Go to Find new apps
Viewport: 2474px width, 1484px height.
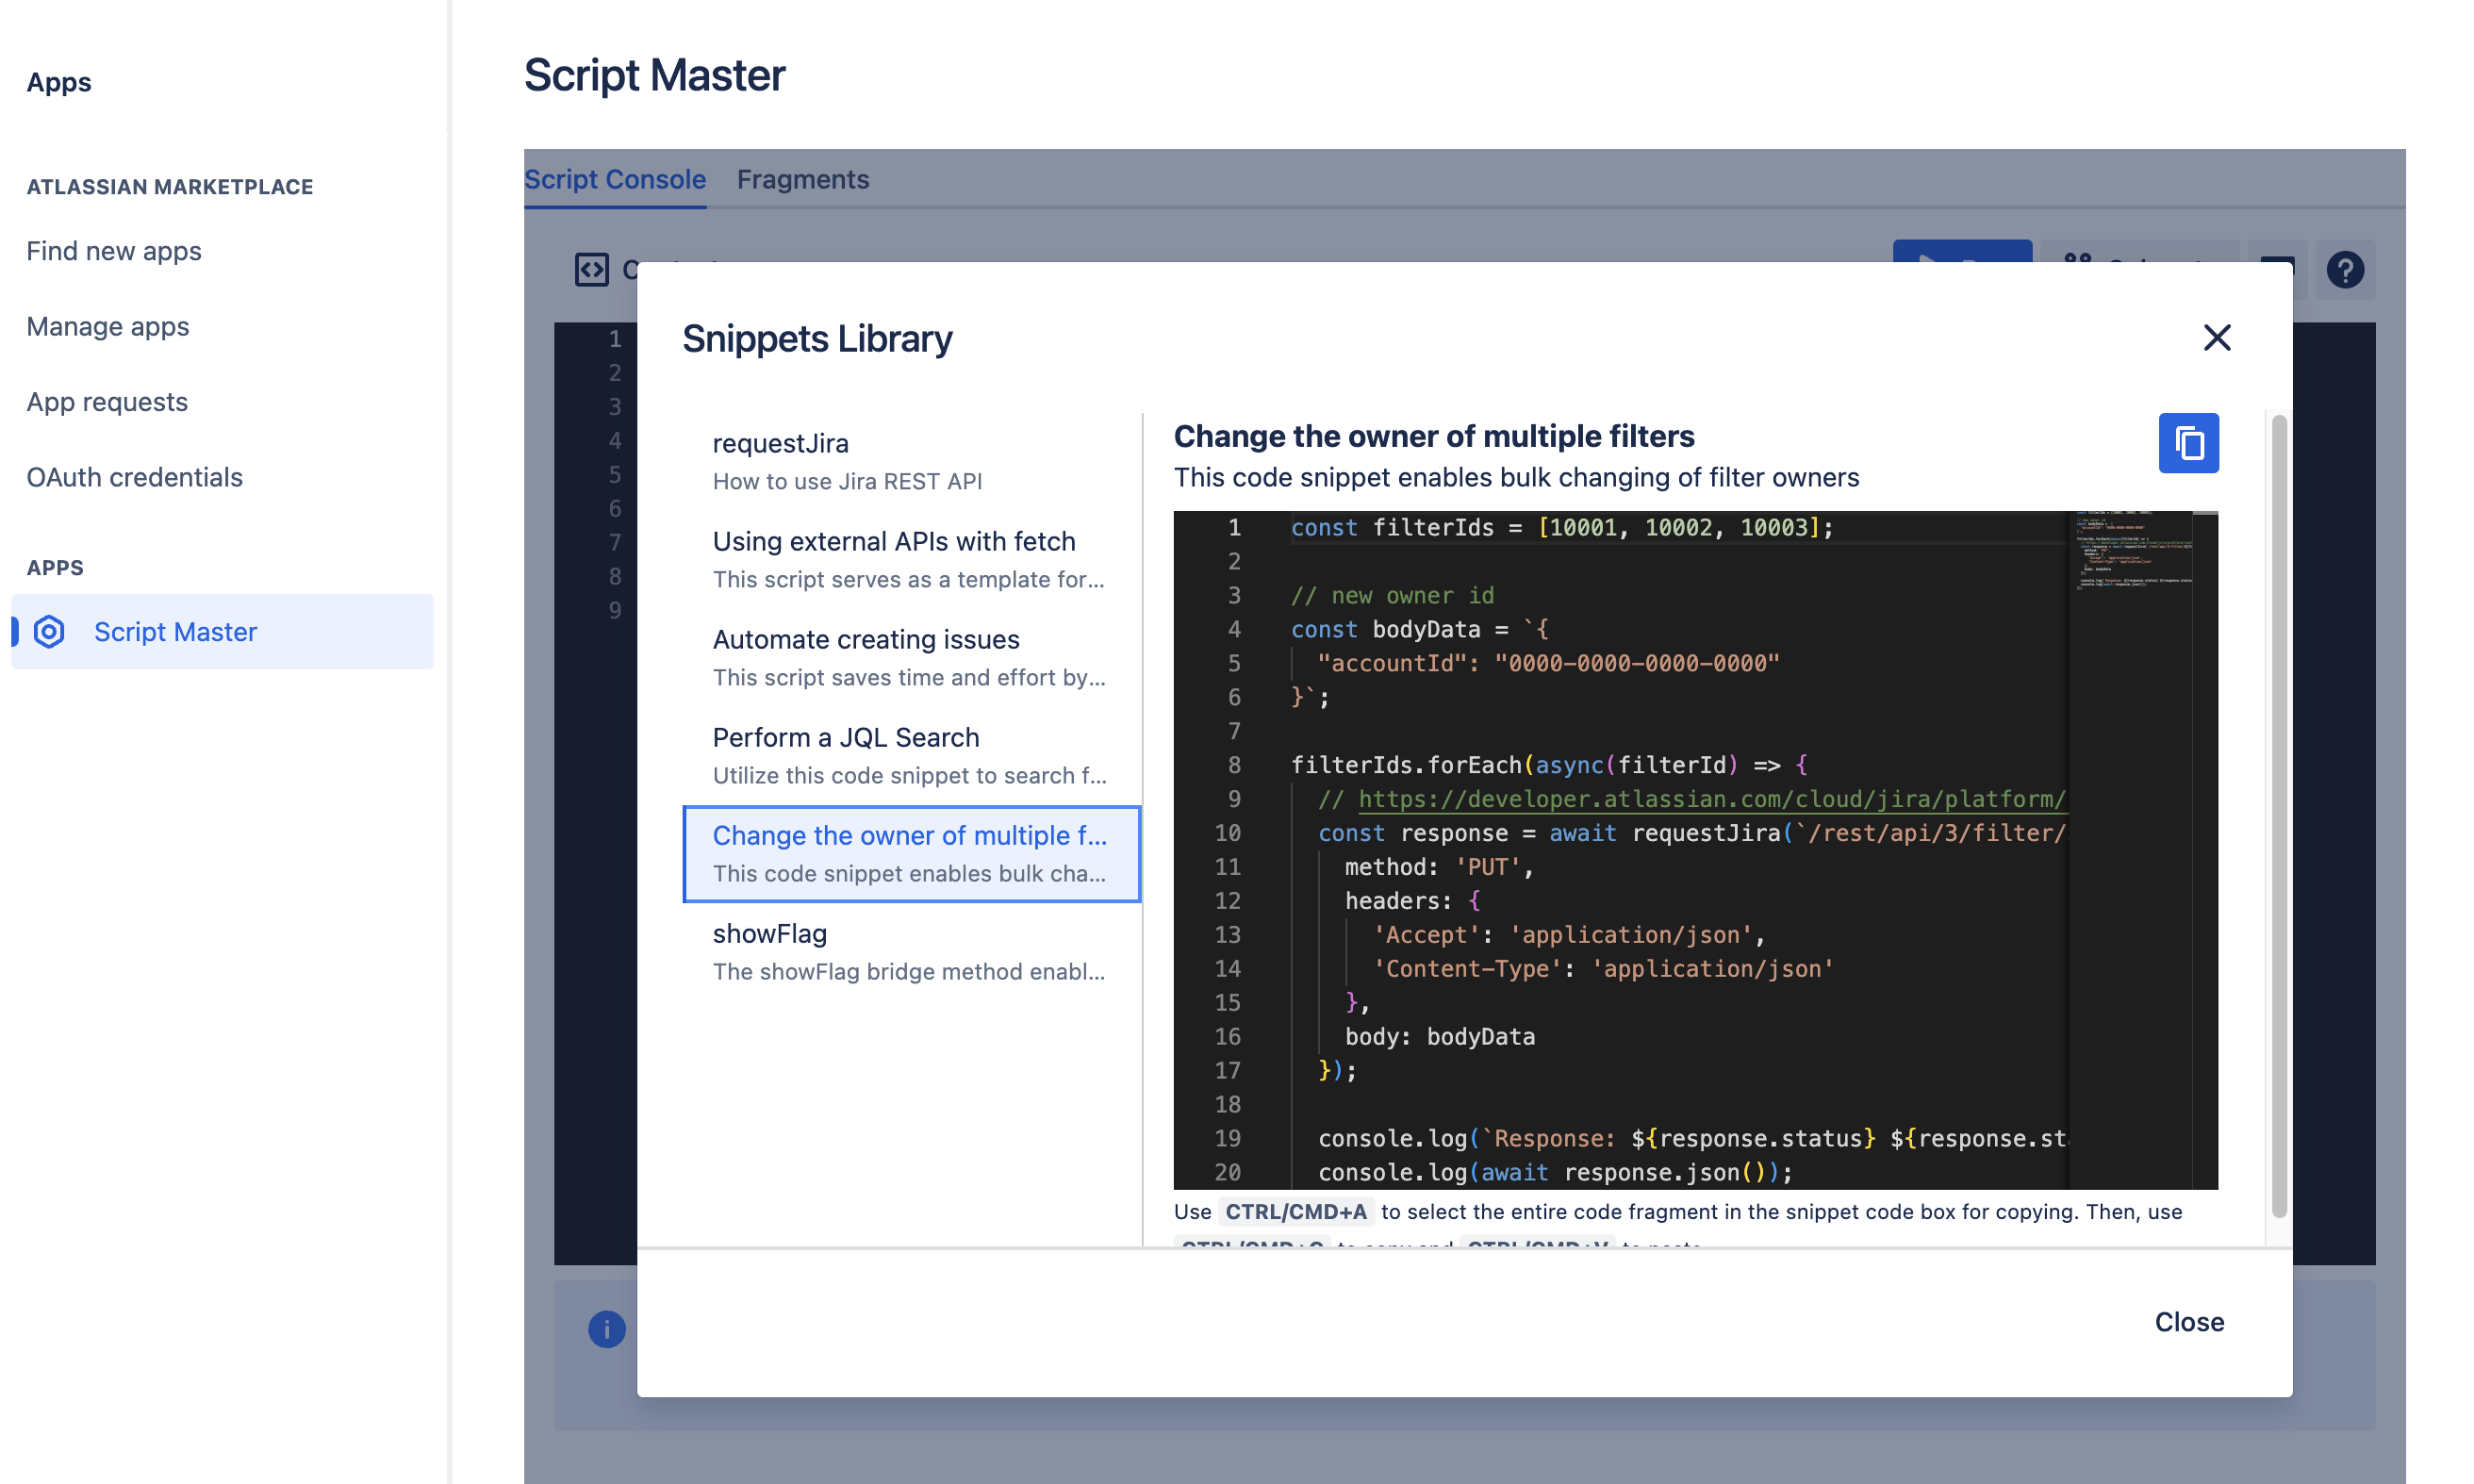tap(114, 251)
